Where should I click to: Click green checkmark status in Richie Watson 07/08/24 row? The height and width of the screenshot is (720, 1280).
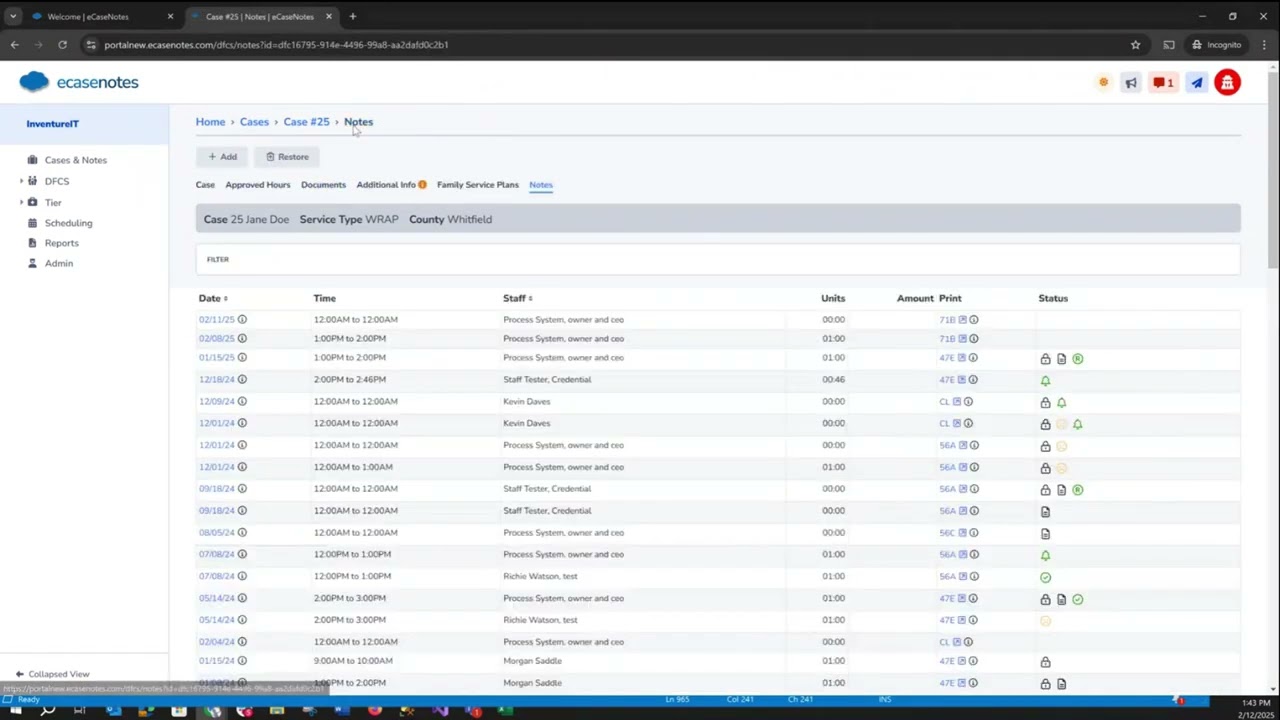[1045, 578]
